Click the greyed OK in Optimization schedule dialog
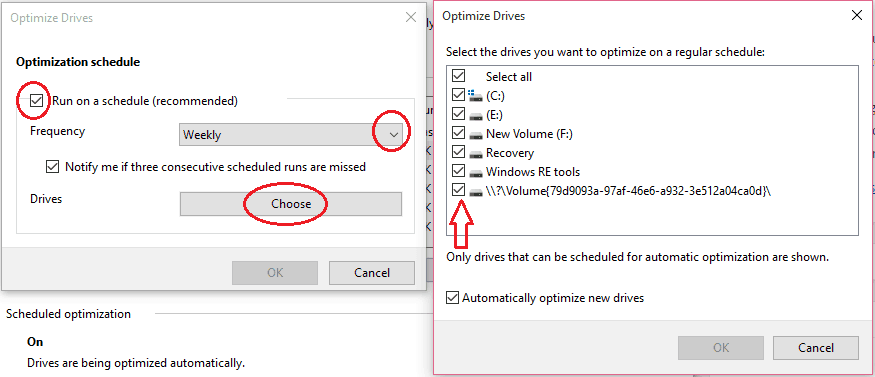This screenshot has width=875, height=377. click(x=275, y=273)
